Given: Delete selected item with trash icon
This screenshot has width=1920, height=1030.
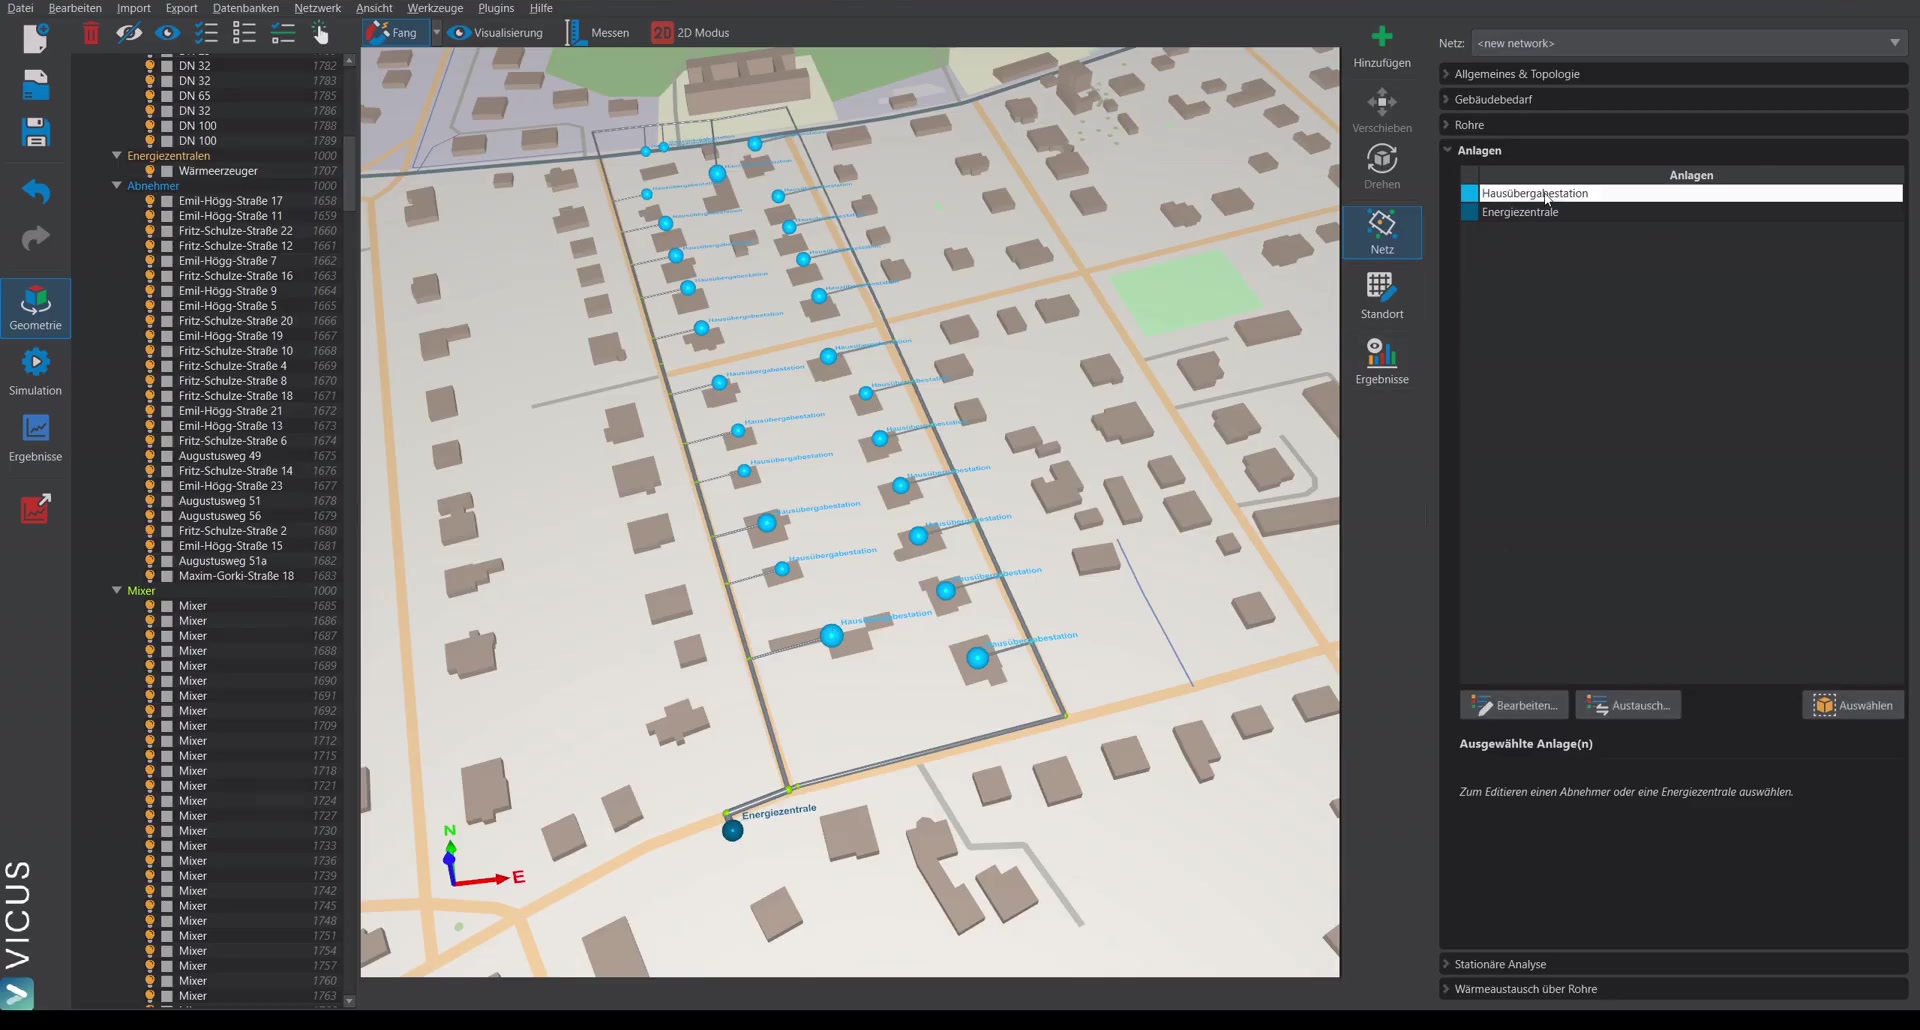Looking at the screenshot, I should coord(91,33).
